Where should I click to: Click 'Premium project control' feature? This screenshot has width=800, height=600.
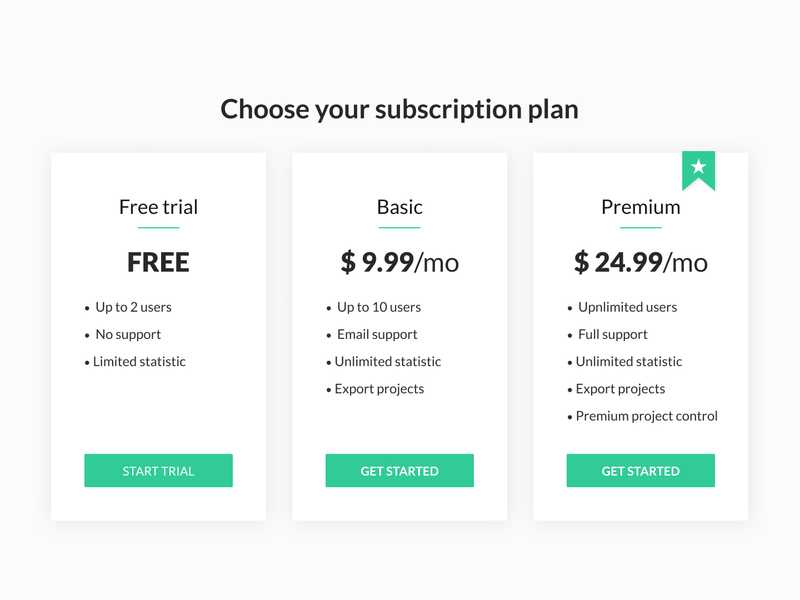tap(646, 416)
